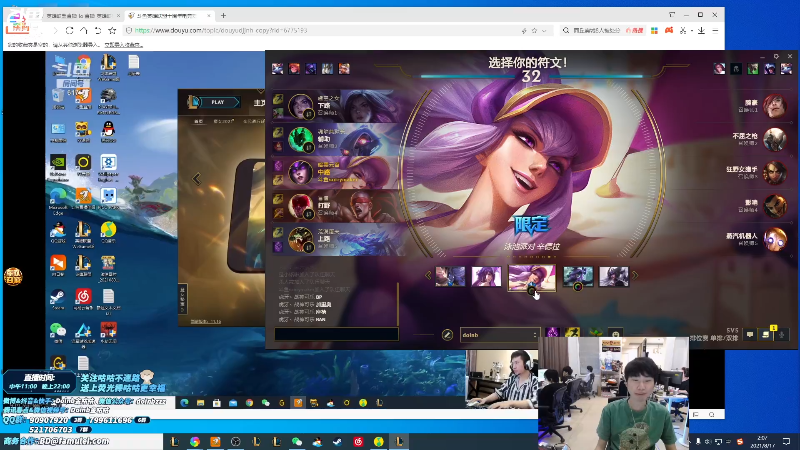This screenshot has width=800, height=450.
Task: Select the 中路 player row
Action: pos(337,172)
